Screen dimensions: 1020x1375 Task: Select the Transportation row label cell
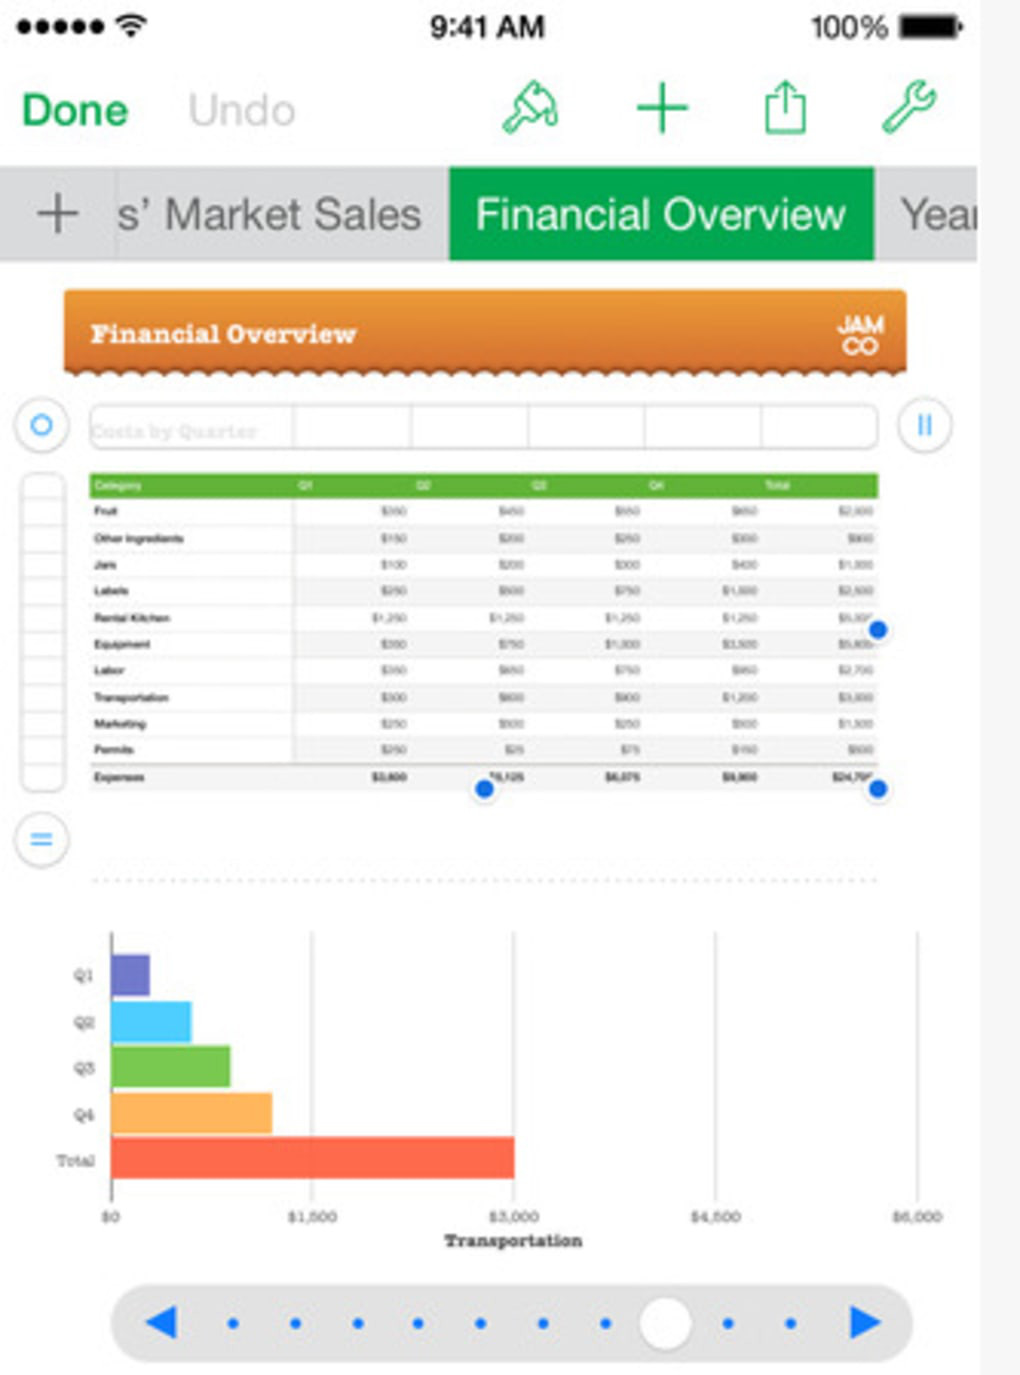[131, 697]
